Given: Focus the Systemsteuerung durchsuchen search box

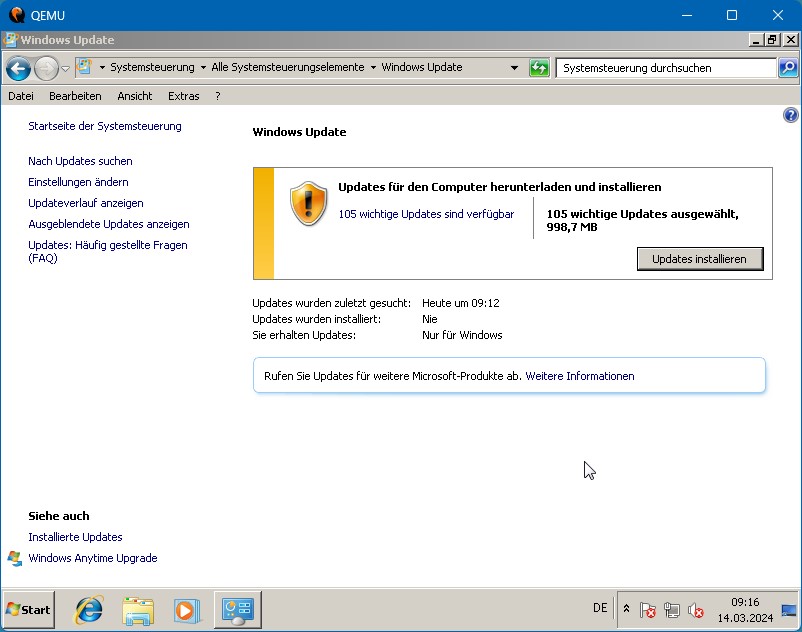Looking at the screenshot, I should coord(666,68).
